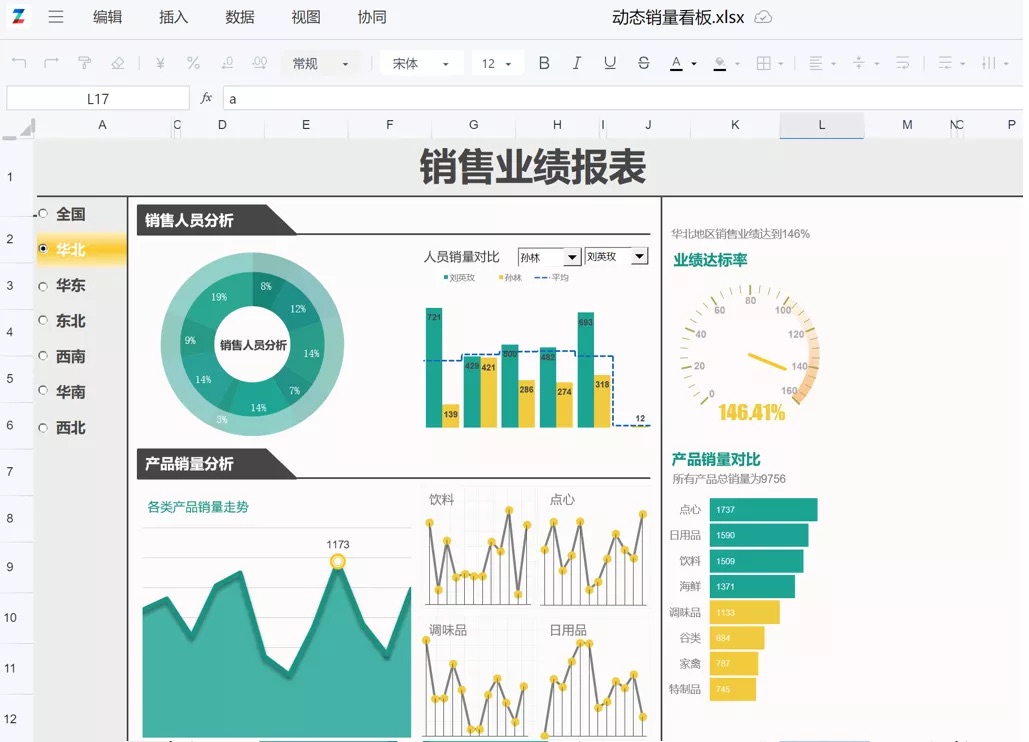This screenshot has height=742, width=1029.
Task: Open the font size 12 dropdown
Action: 496,64
